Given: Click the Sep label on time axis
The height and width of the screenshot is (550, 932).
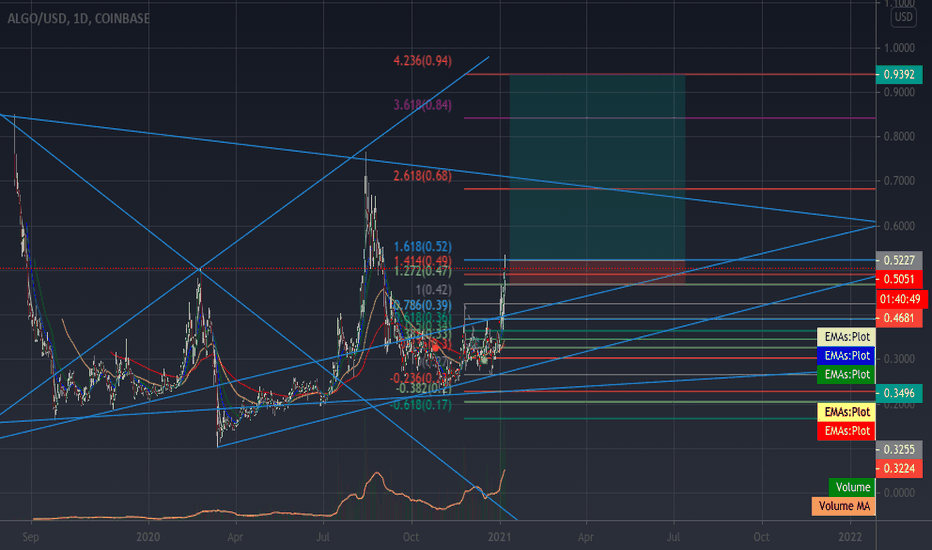Looking at the screenshot, I should coord(30,537).
